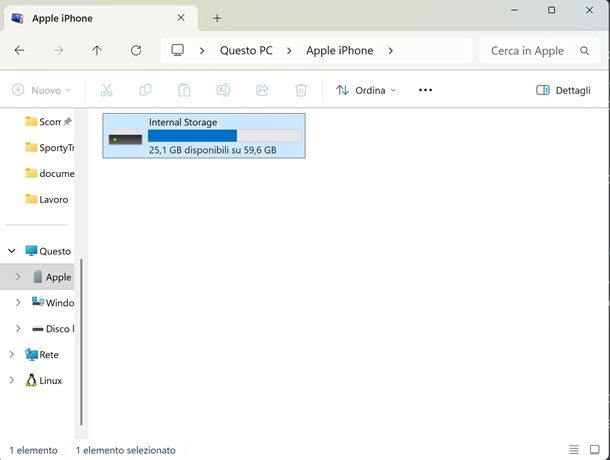The image size is (610, 460).
Task: Expand the Disco tree node
Action: (18, 328)
